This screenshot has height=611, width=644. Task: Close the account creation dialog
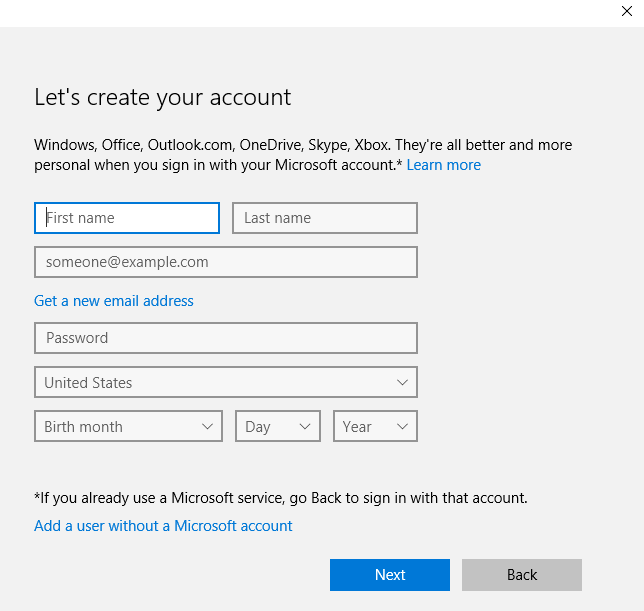click(x=627, y=11)
